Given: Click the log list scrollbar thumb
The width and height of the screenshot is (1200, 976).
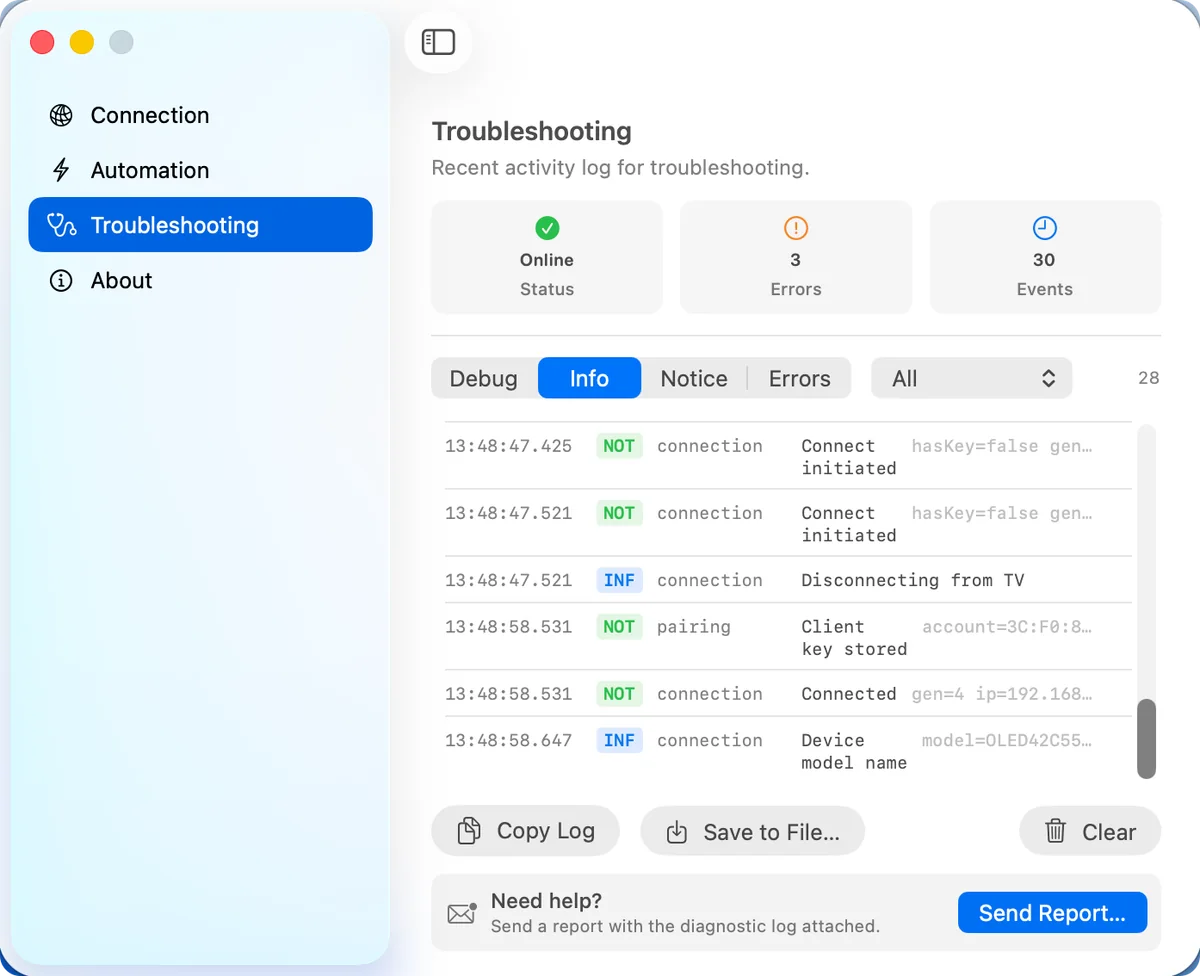Looking at the screenshot, I should click(x=1147, y=738).
